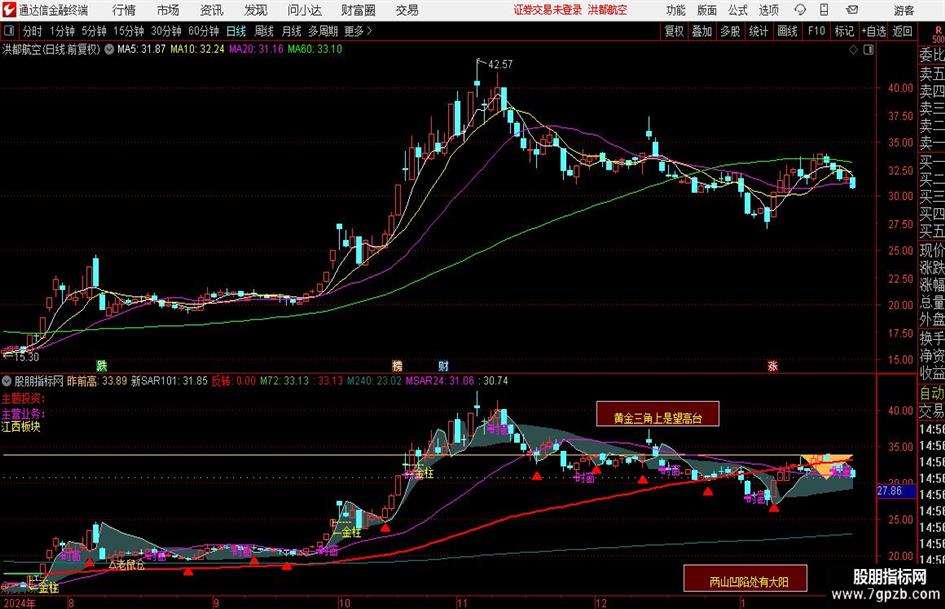The width and height of the screenshot is (945, 609).
Task: Open the 版面 menu
Action: coord(706,10)
